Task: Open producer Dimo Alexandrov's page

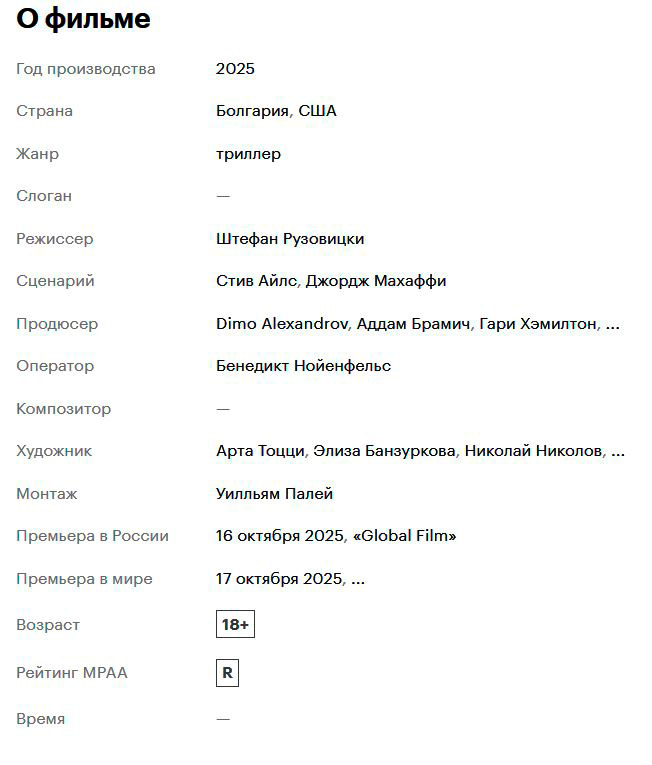Action: [x=282, y=324]
